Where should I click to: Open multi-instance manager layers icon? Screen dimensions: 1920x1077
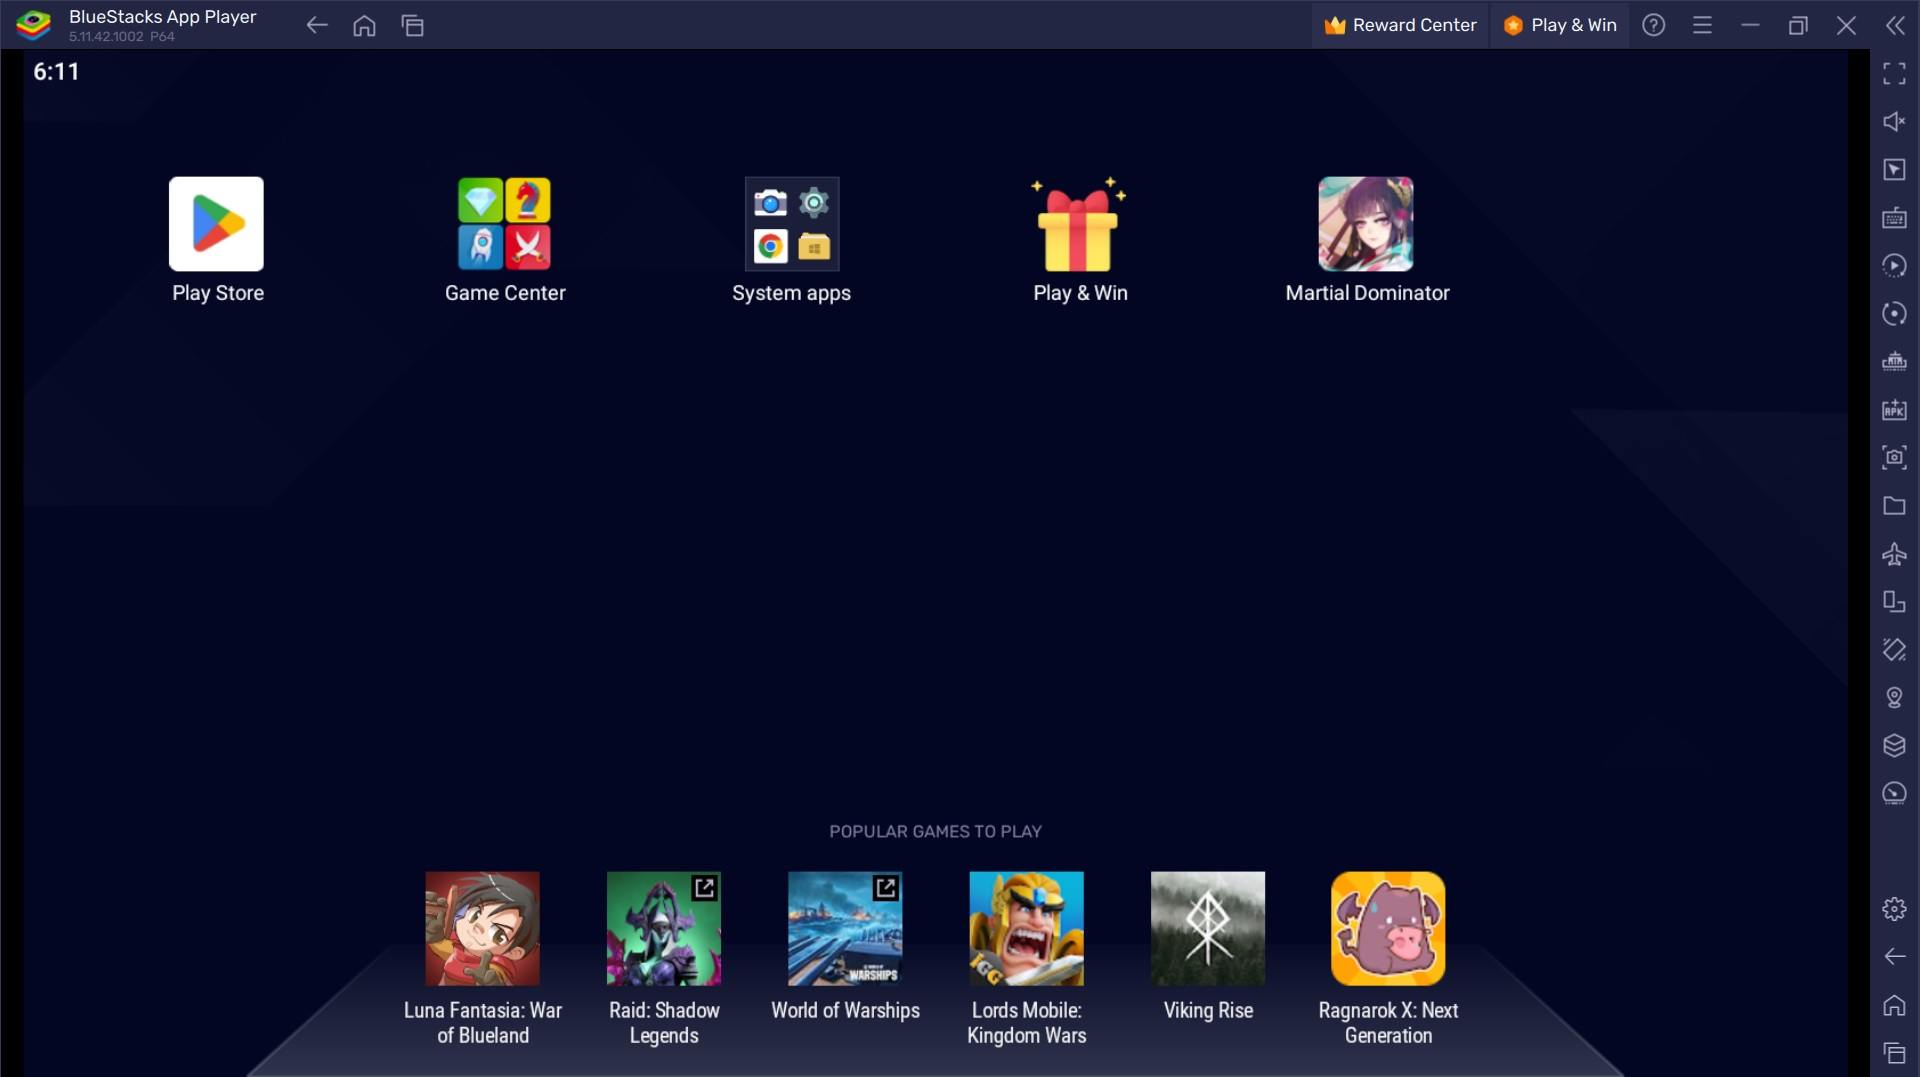tap(1894, 745)
